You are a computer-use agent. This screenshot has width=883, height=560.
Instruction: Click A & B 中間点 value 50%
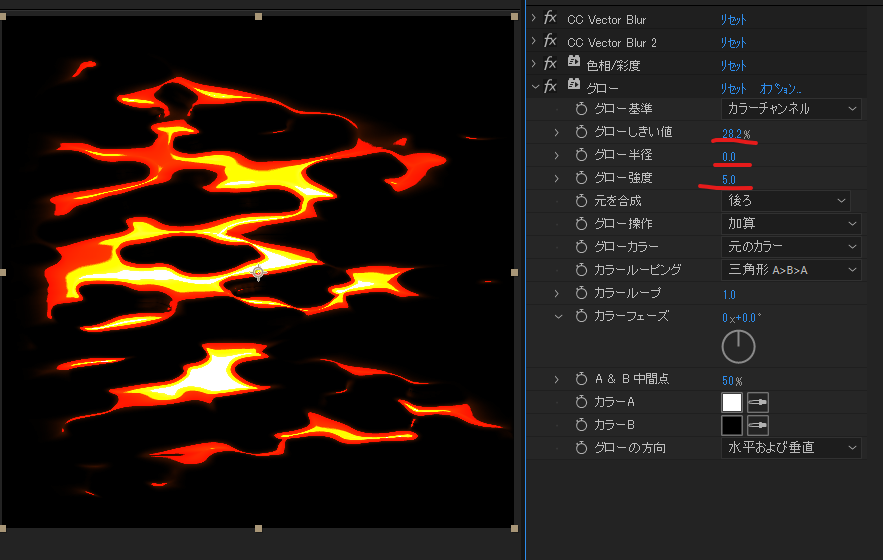click(x=732, y=381)
